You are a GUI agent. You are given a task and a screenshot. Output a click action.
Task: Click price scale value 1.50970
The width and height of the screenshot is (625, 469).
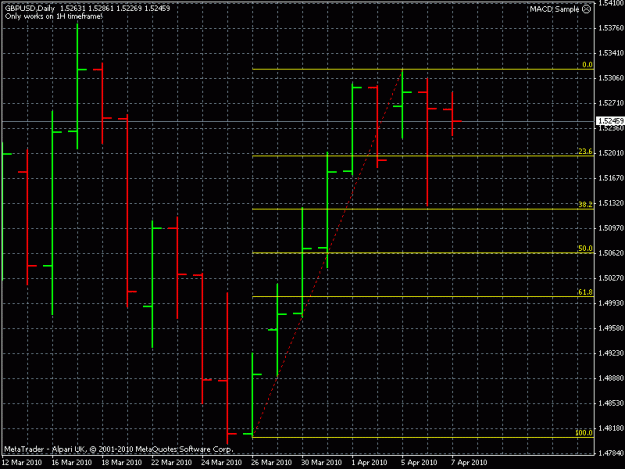coord(611,228)
